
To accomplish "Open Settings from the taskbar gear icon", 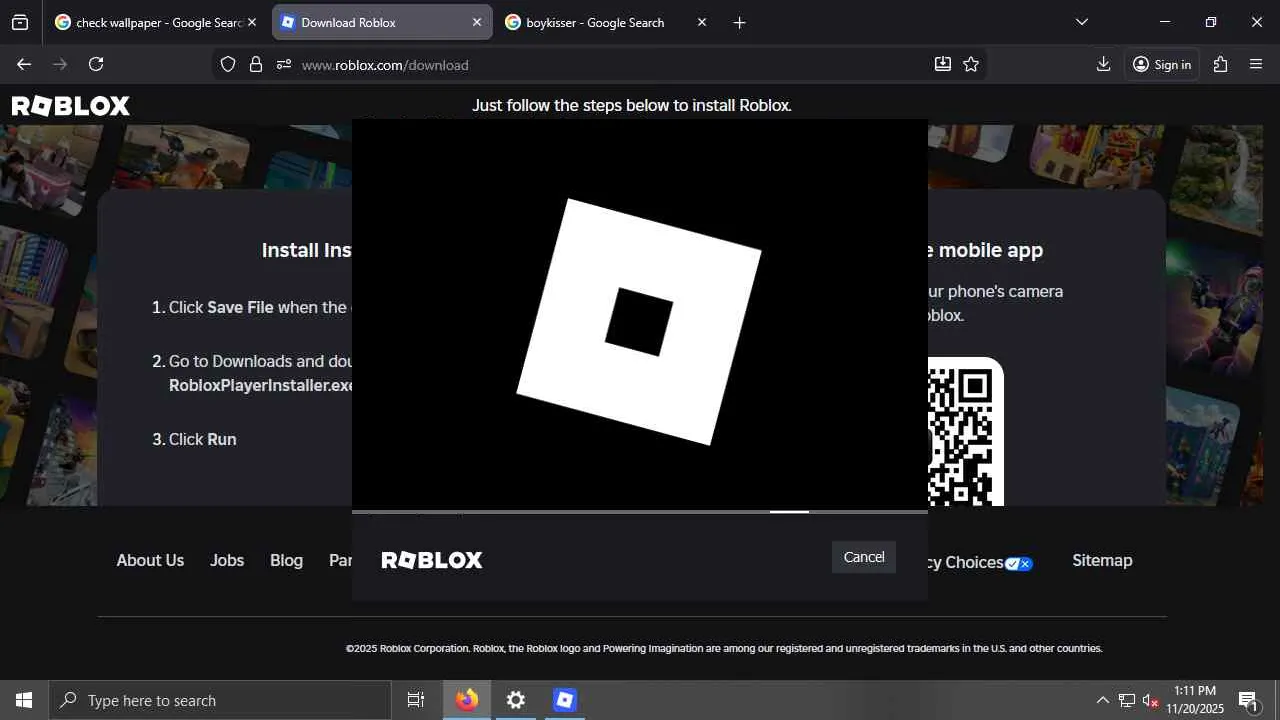I will click(516, 700).
